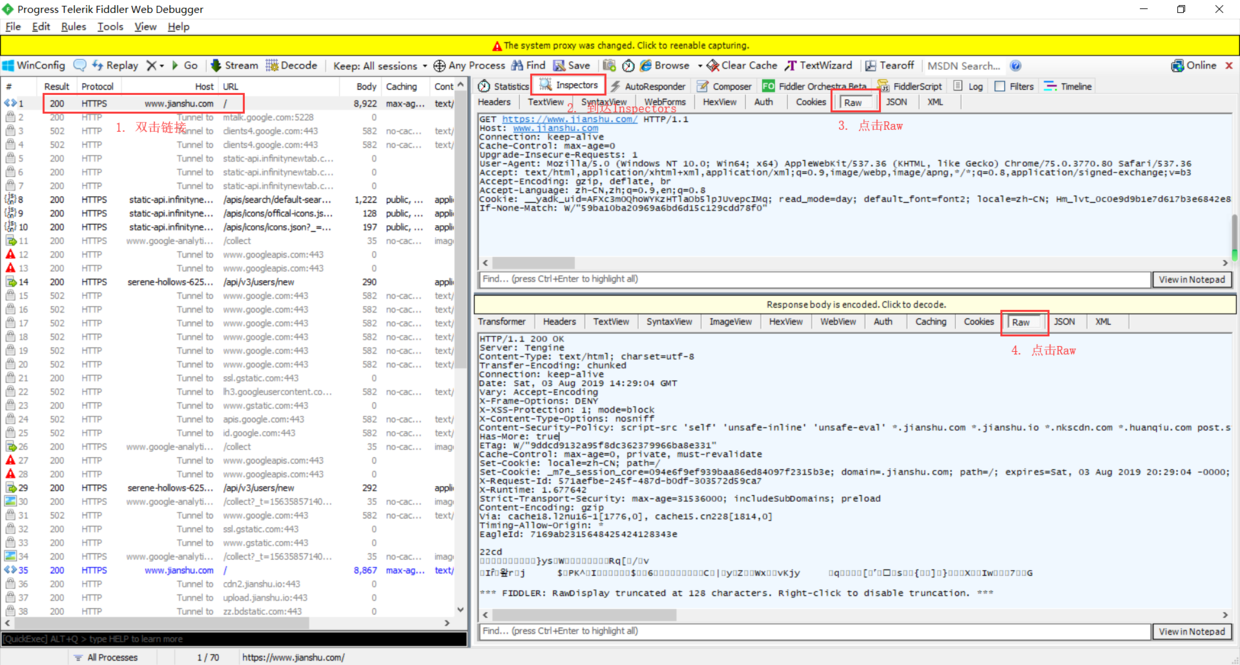Click the request pane horizontal scrollbar
Screen dimensions: 1240x665
click(855, 263)
